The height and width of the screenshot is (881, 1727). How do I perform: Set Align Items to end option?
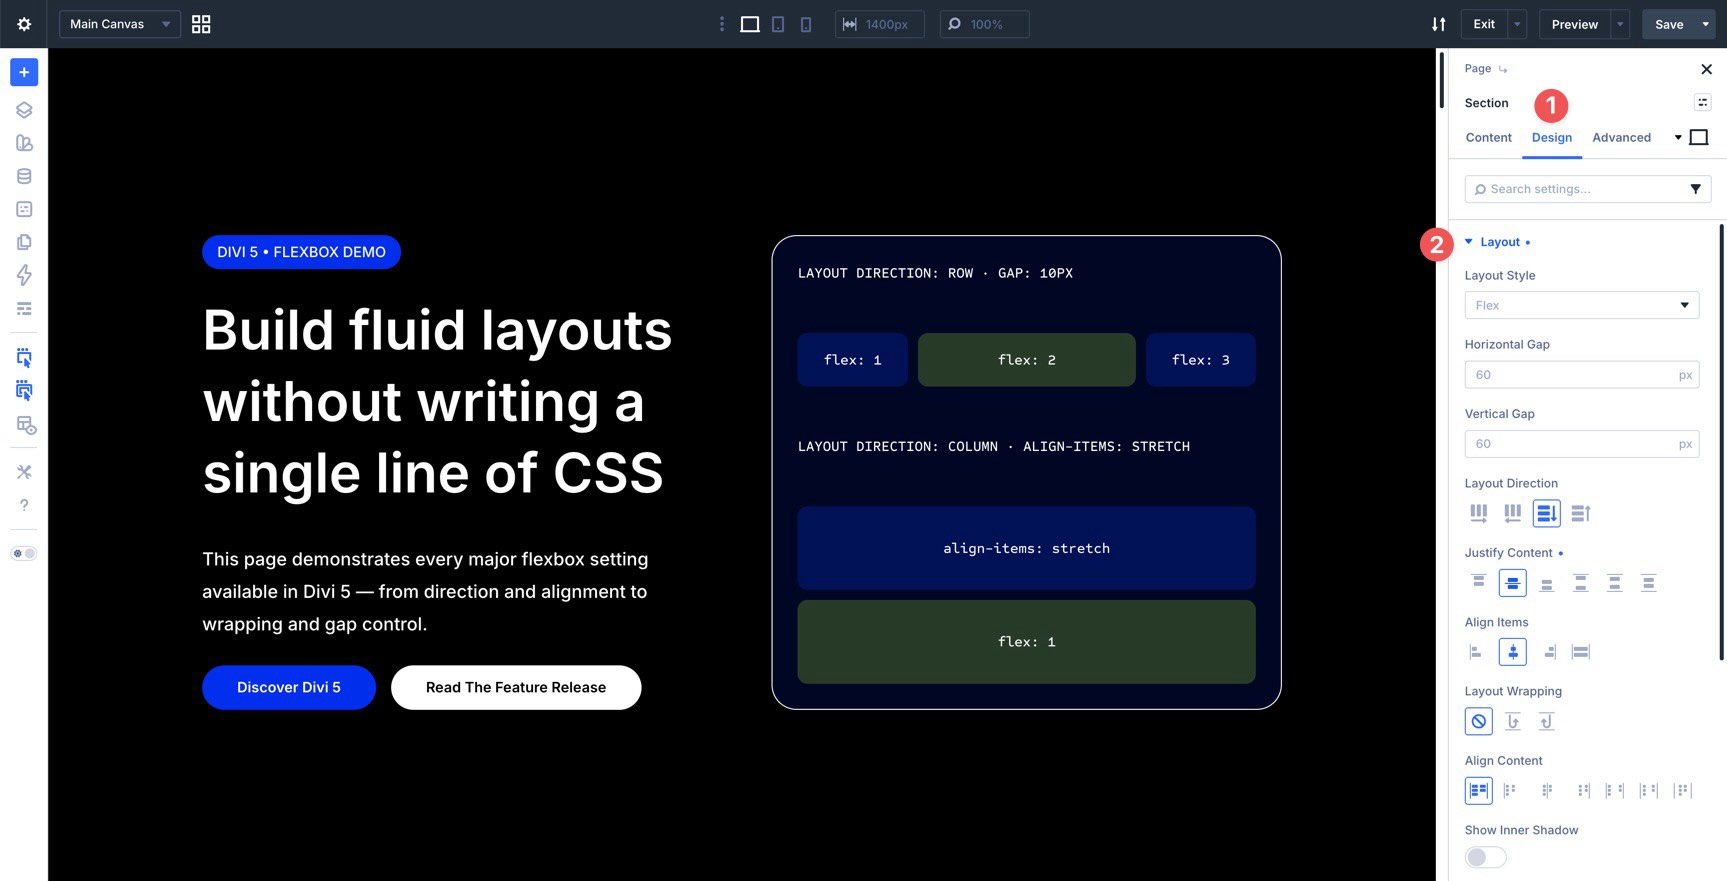tap(1549, 652)
